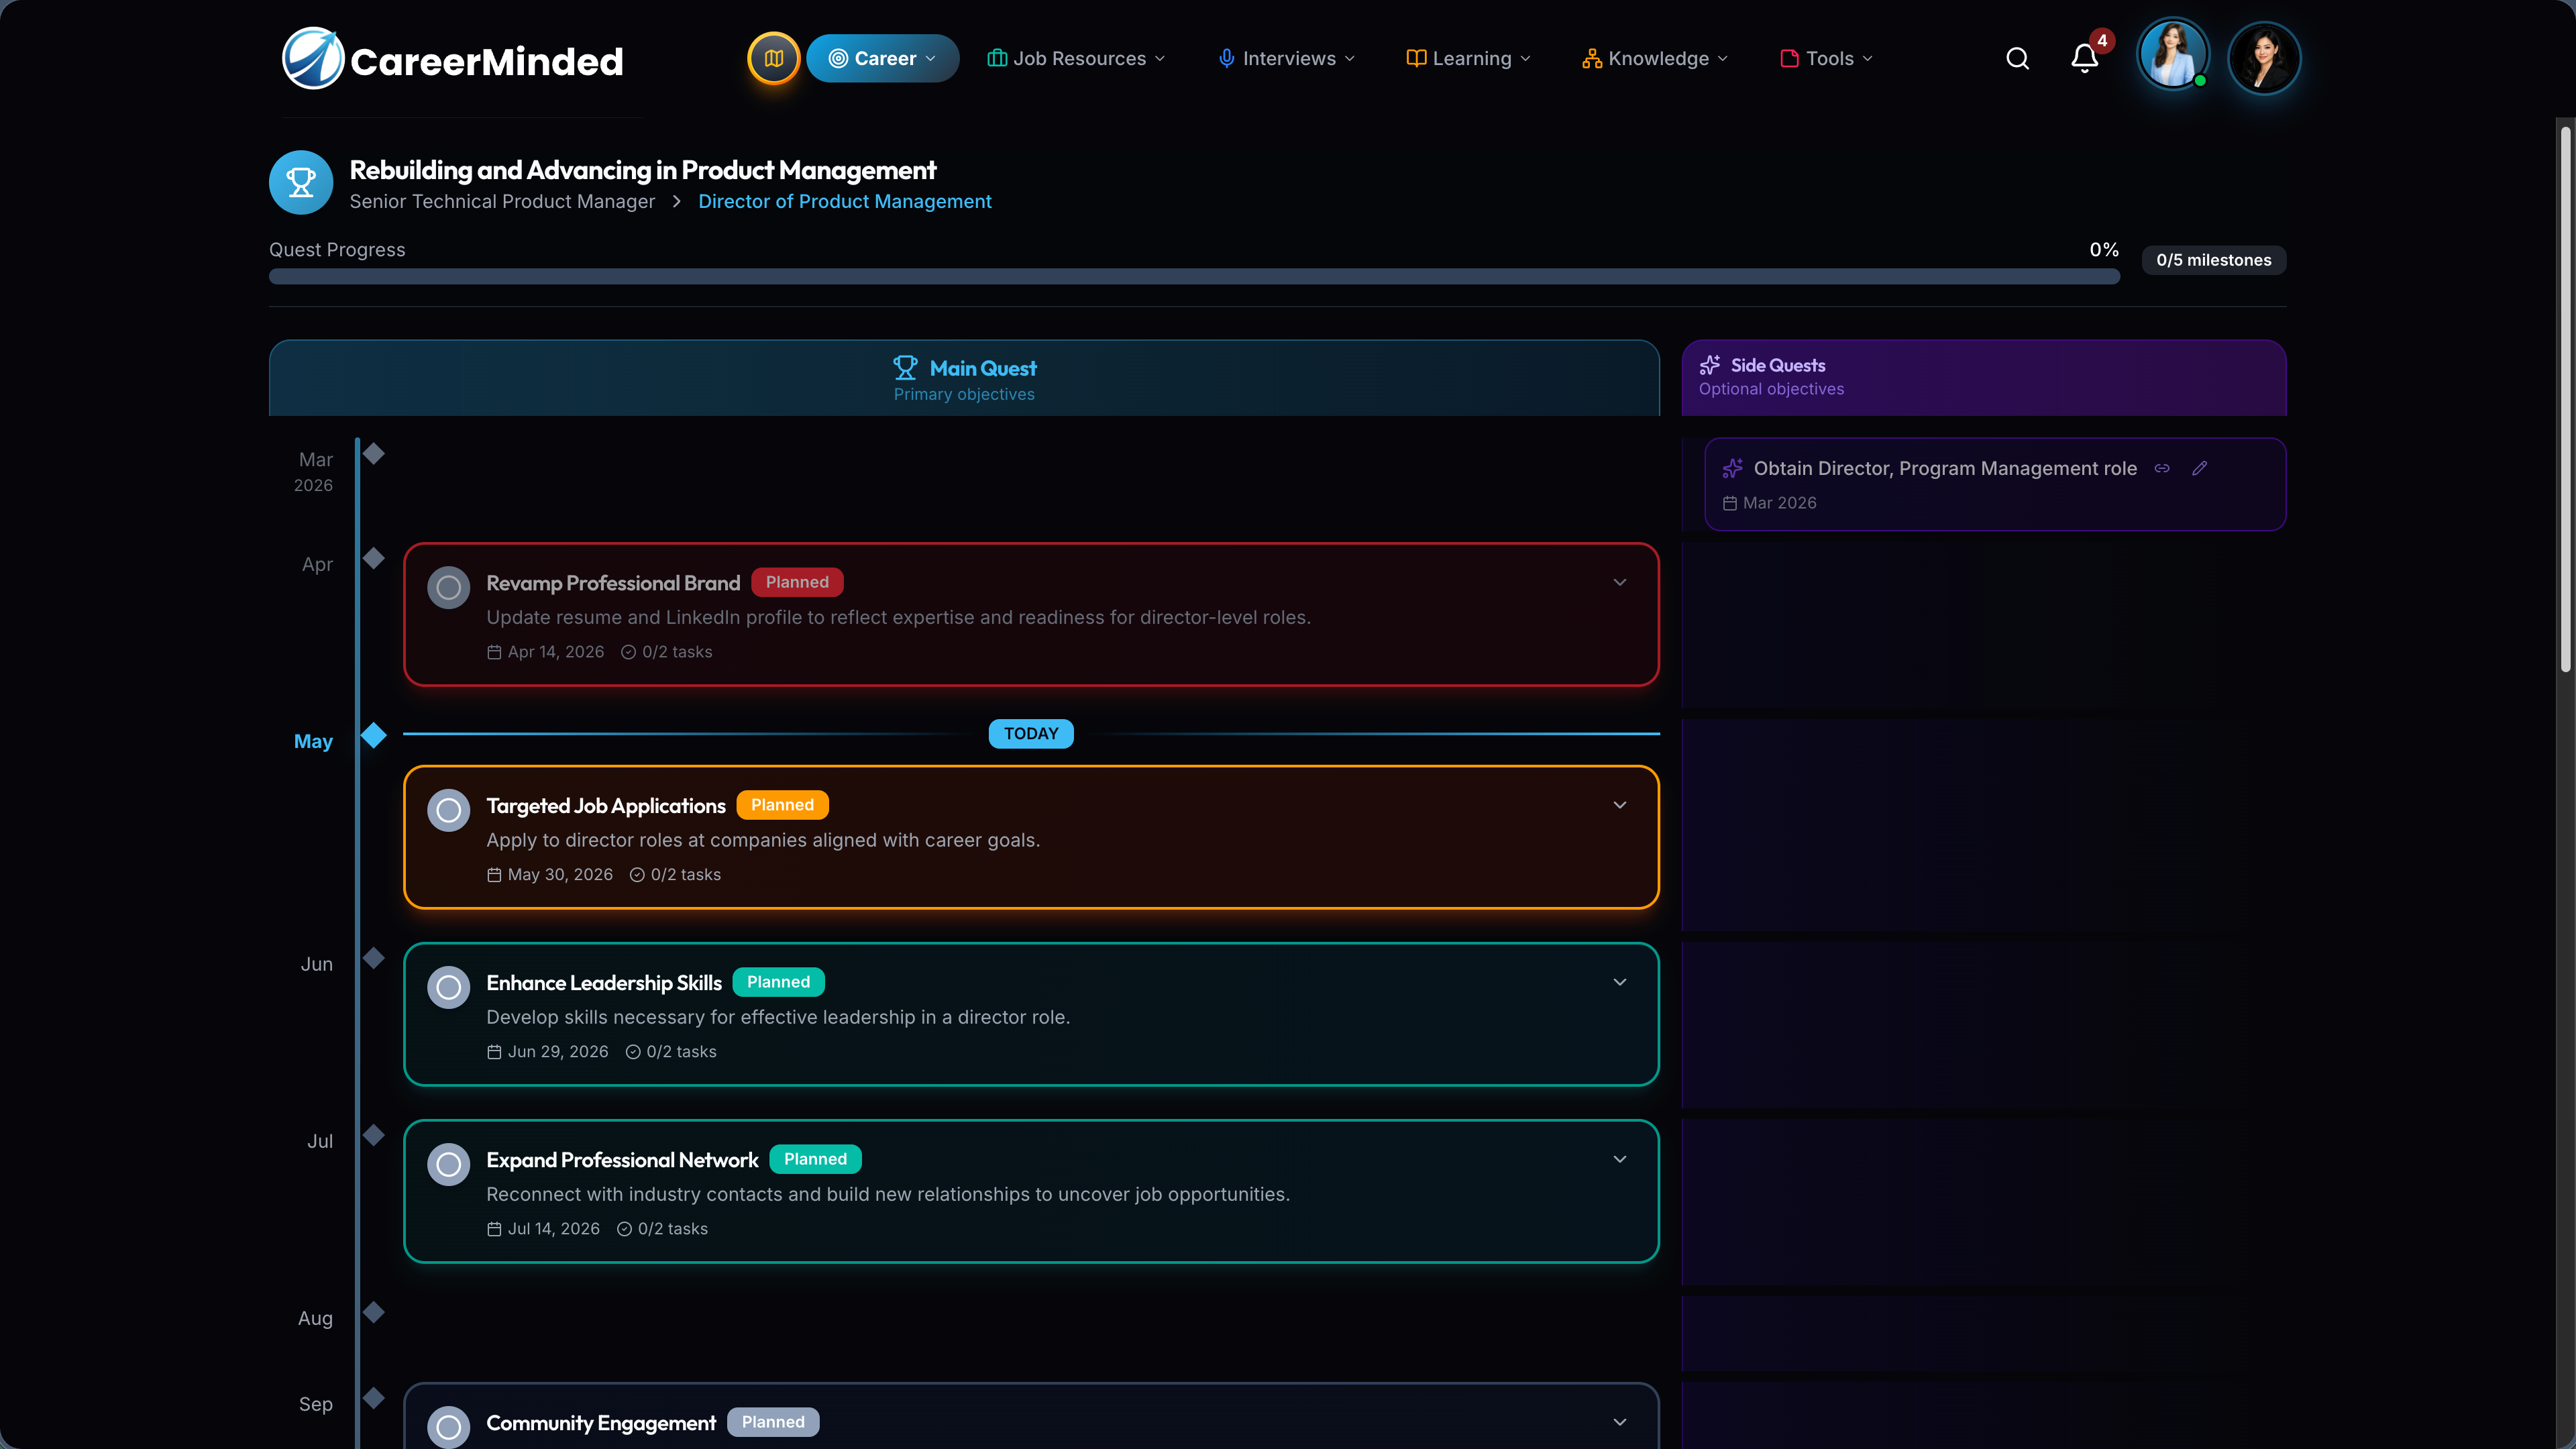Click the 0/5 milestones badge
2576x1449 pixels.
(x=2213, y=260)
